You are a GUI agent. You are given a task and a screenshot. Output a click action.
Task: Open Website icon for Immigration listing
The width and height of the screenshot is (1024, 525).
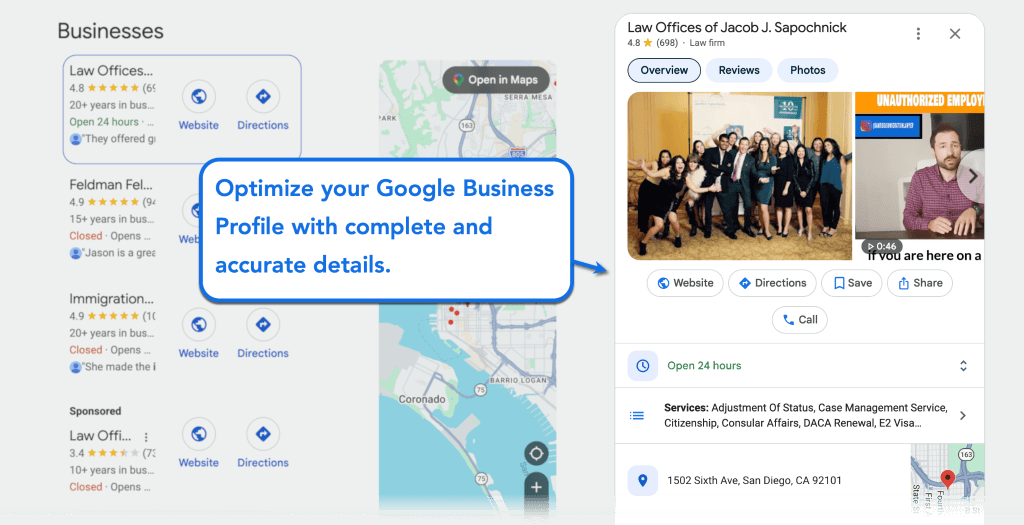(199, 325)
